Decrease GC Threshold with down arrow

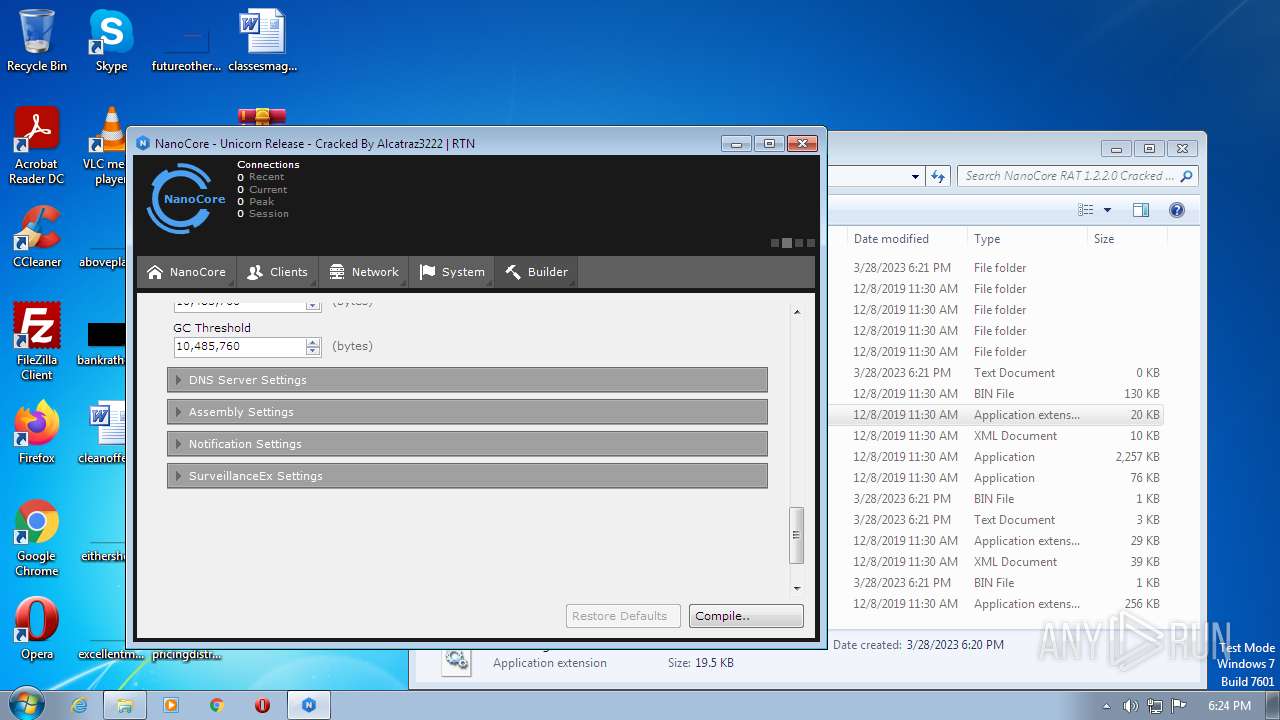(x=313, y=352)
